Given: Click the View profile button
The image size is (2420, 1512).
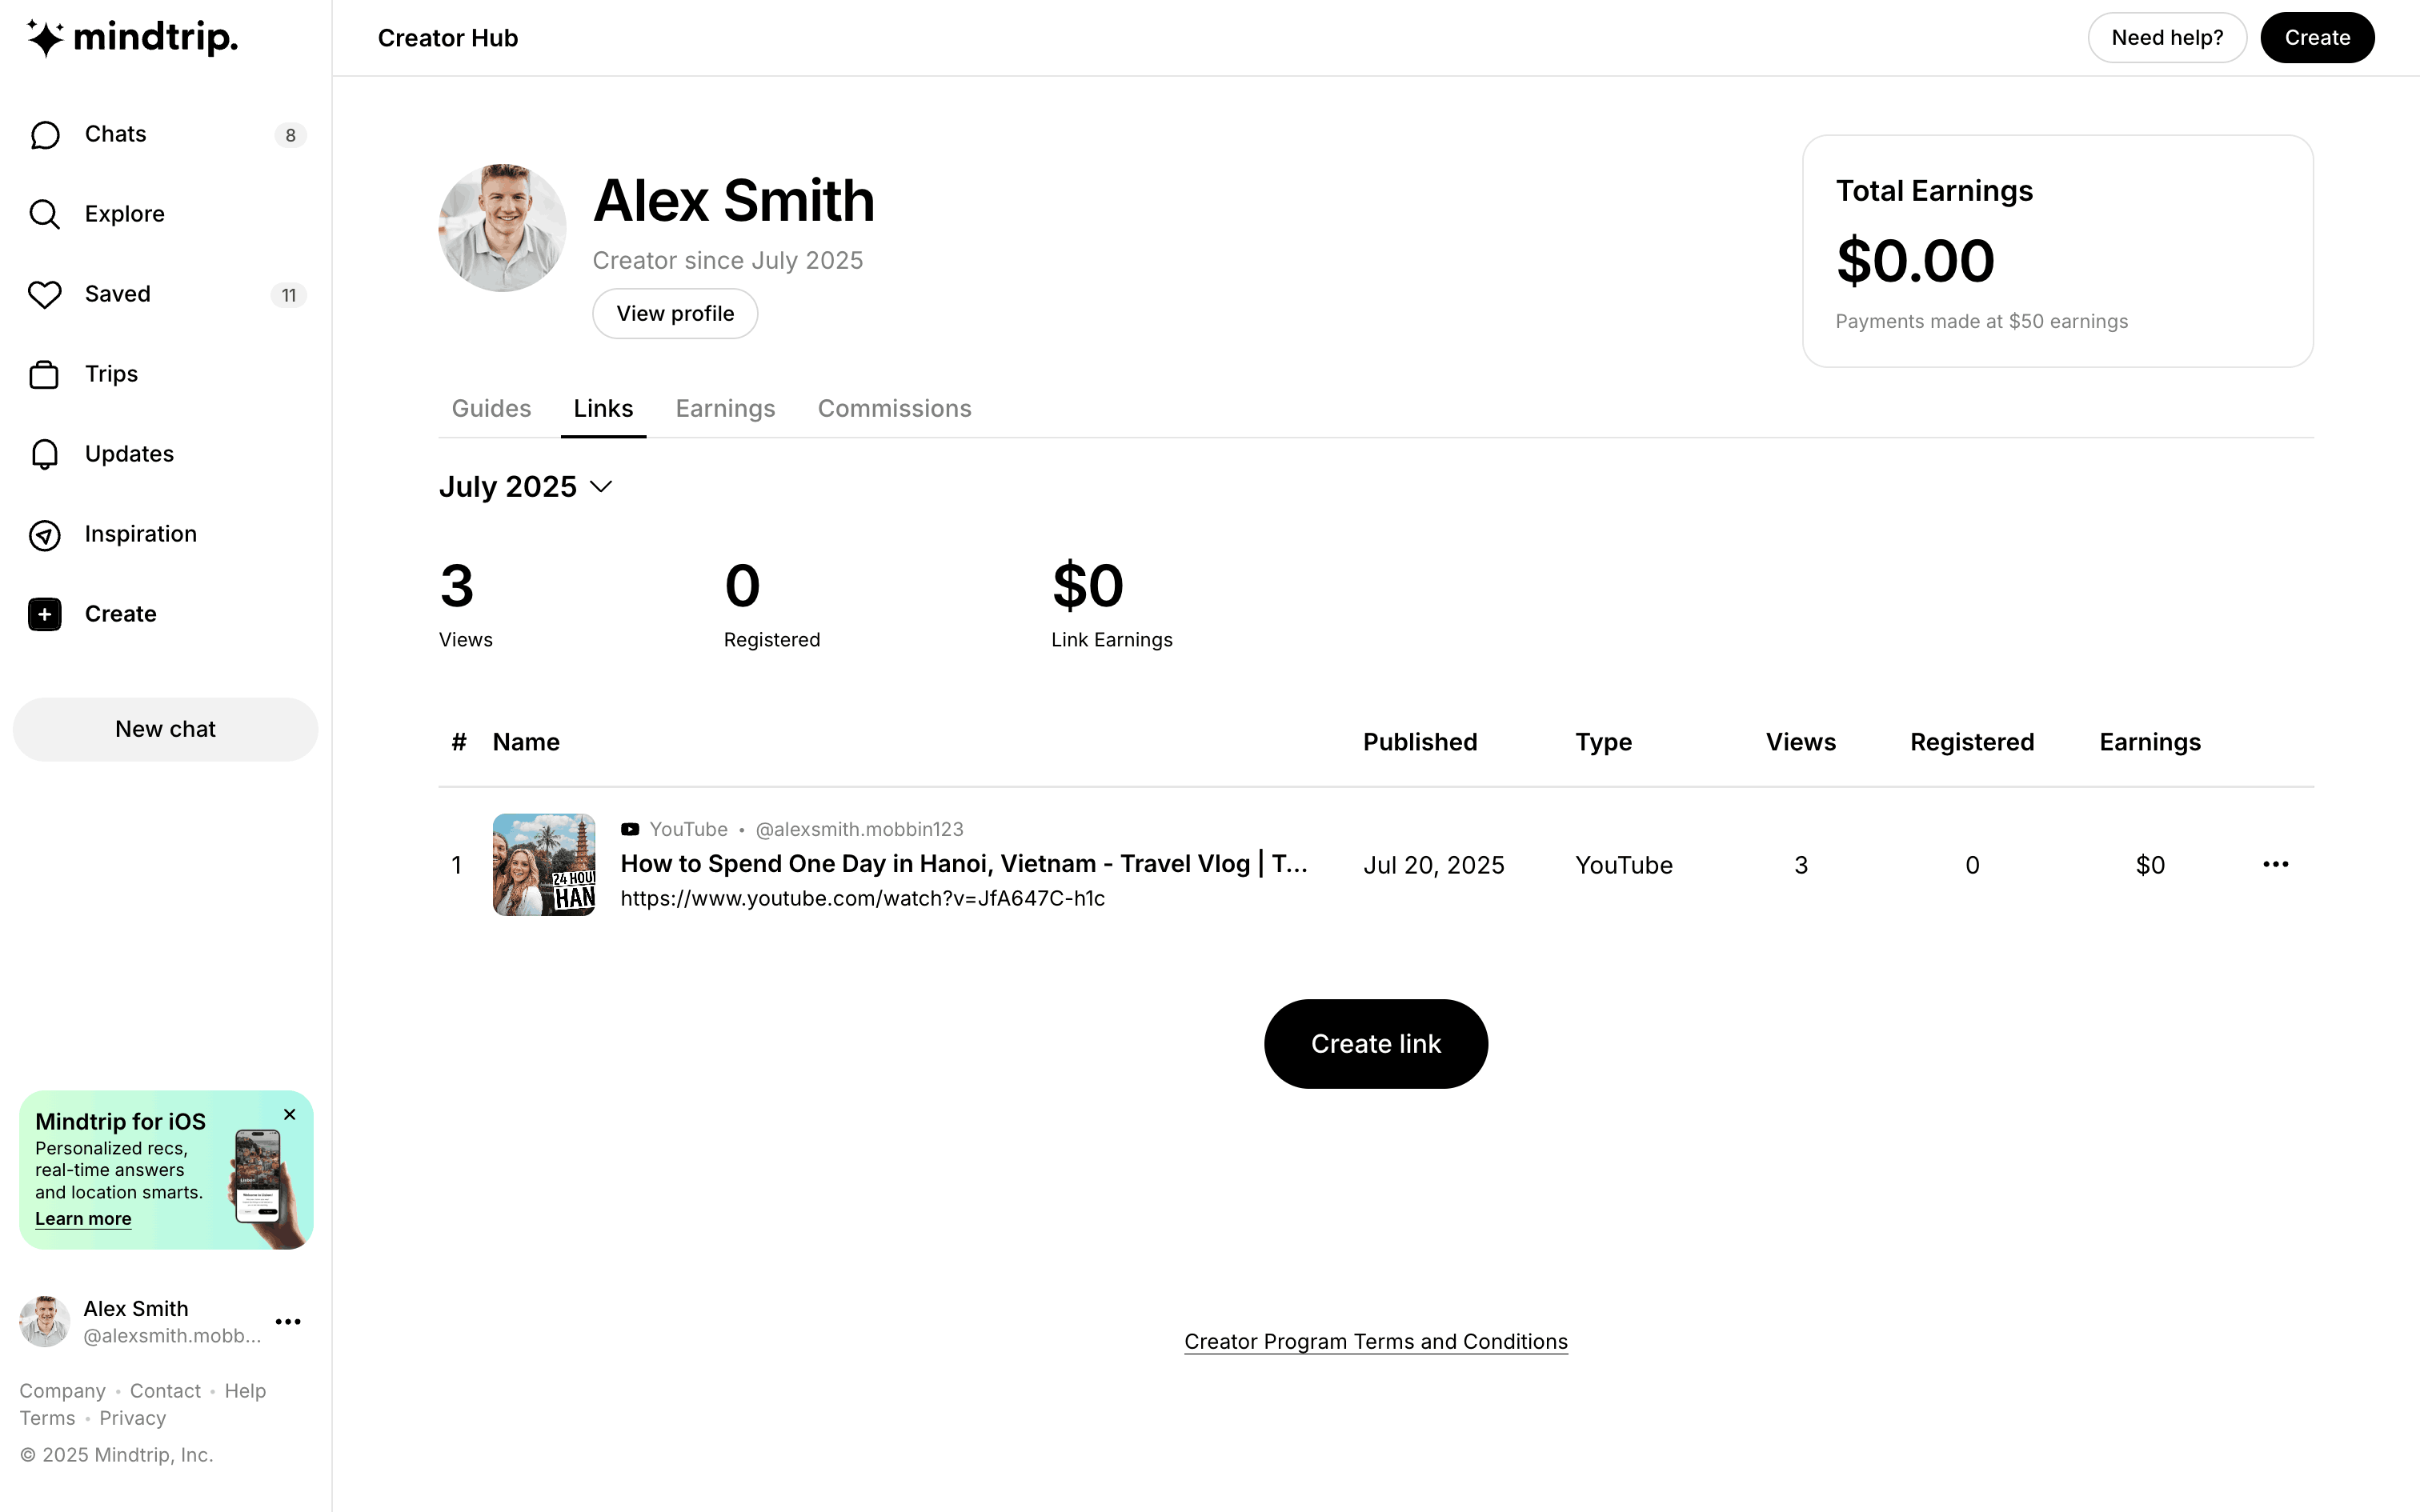Looking at the screenshot, I should point(674,313).
